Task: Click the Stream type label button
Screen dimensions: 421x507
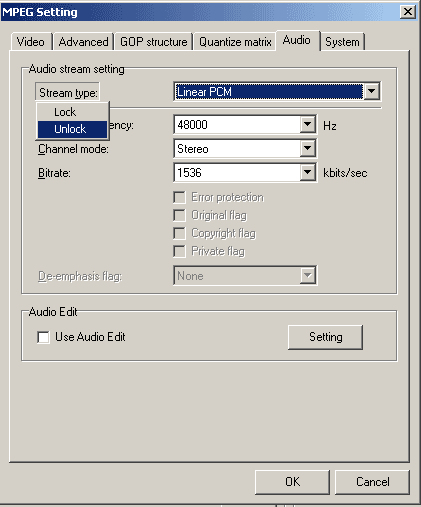Action: (x=68, y=92)
